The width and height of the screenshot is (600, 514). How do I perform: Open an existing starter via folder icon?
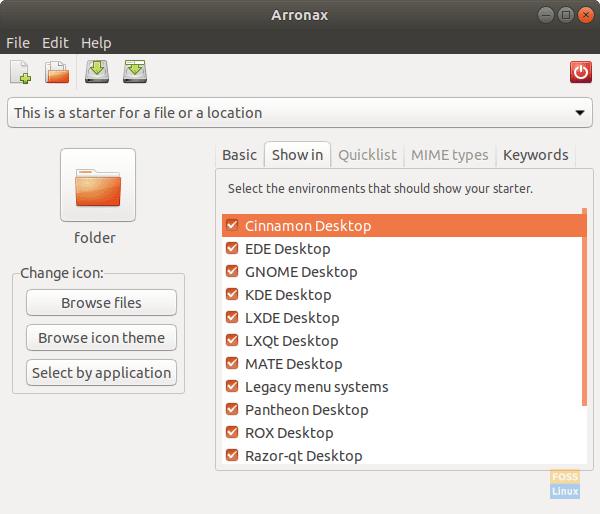57,72
